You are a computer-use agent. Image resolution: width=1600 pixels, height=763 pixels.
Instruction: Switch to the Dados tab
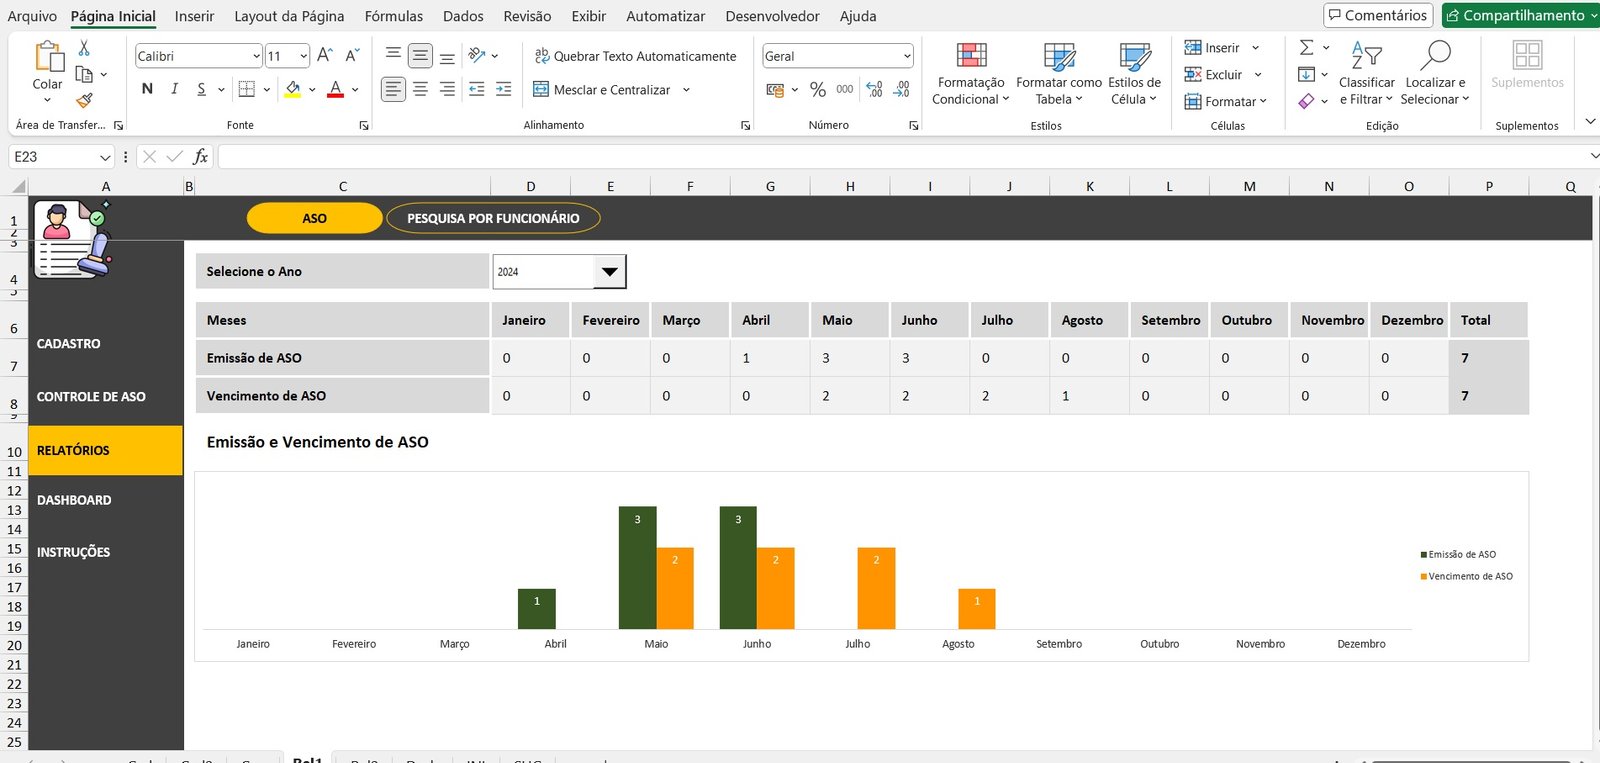(x=463, y=16)
